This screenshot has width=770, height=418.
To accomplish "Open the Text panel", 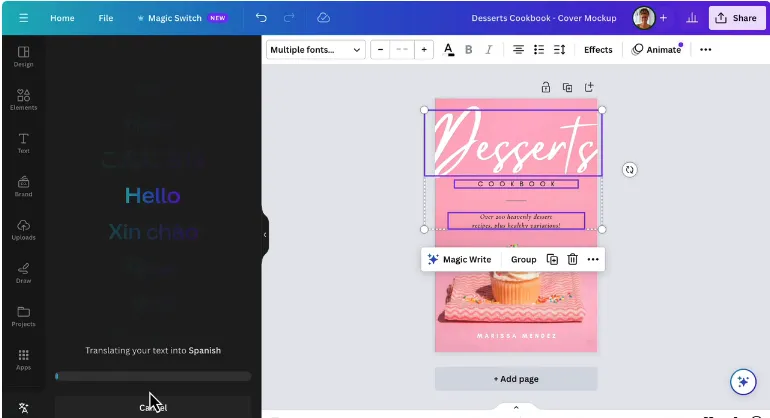I will pos(23,143).
